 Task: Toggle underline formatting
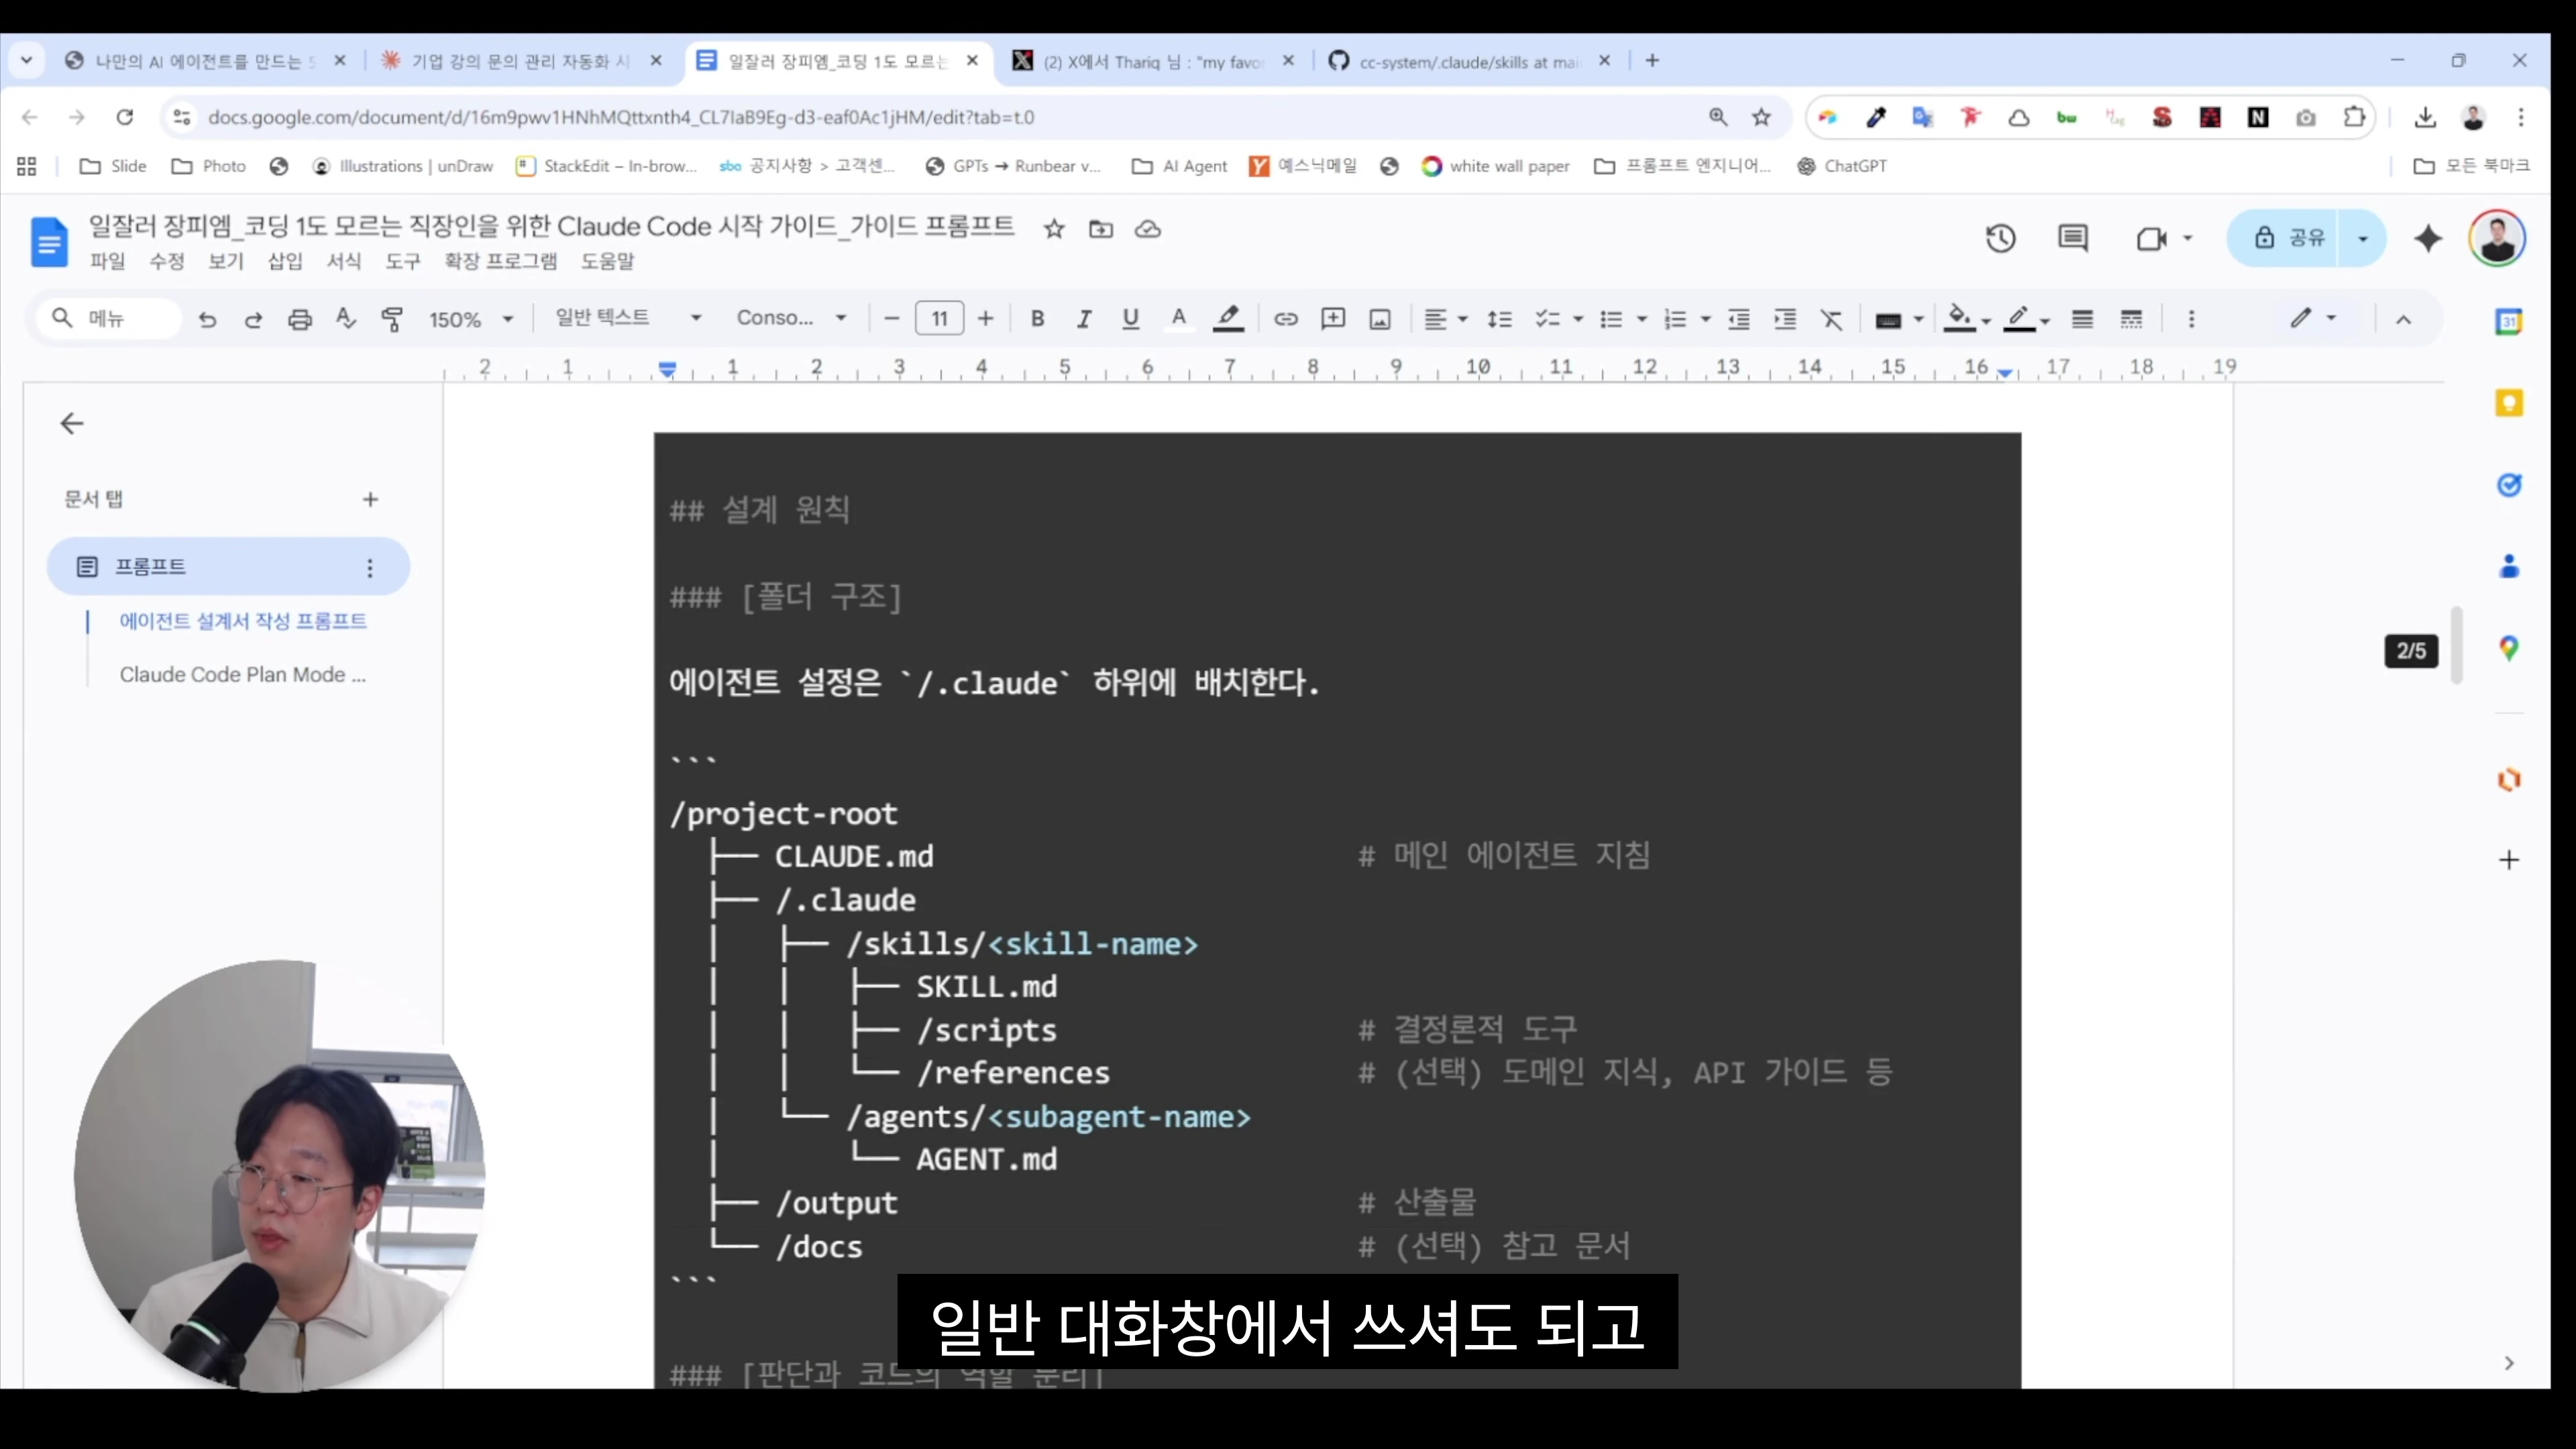(1130, 319)
